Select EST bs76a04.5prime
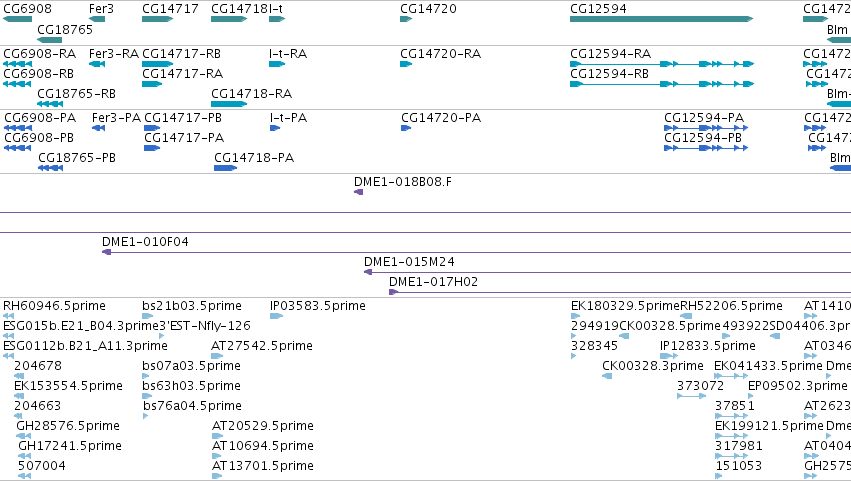 click(x=192, y=407)
